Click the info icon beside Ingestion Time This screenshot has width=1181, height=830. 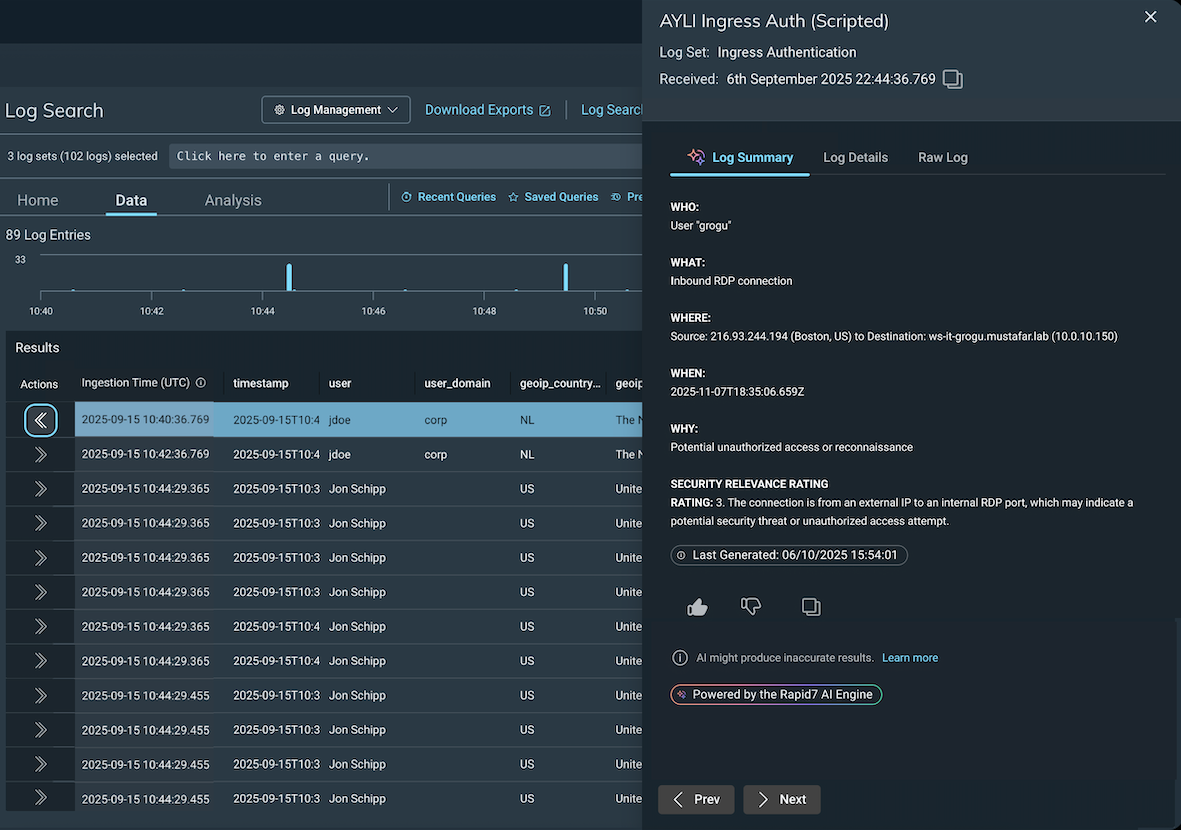pos(201,383)
